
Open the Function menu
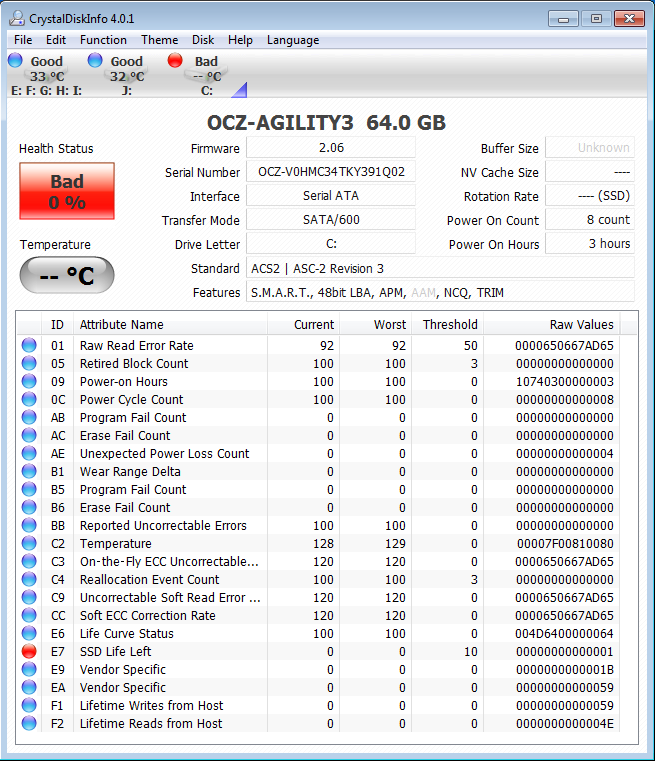(103, 40)
